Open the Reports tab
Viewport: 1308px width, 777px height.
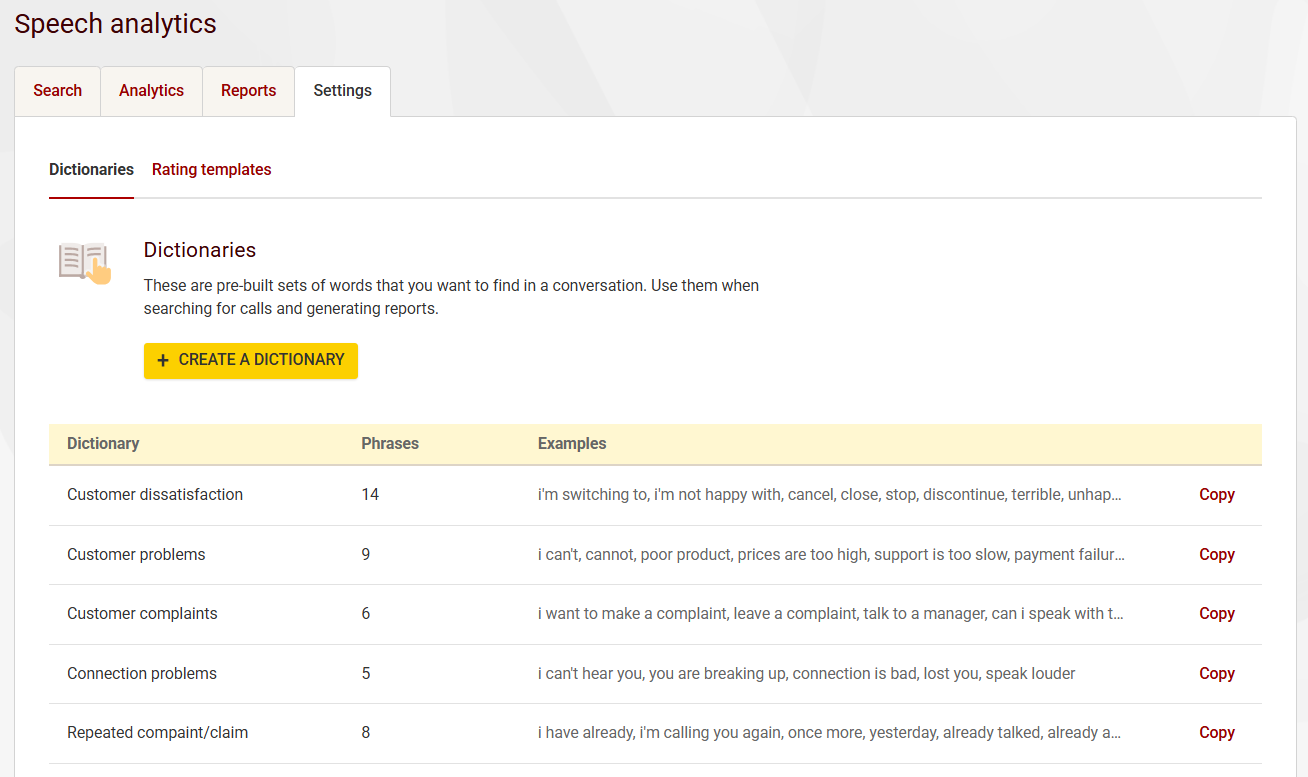pos(248,91)
